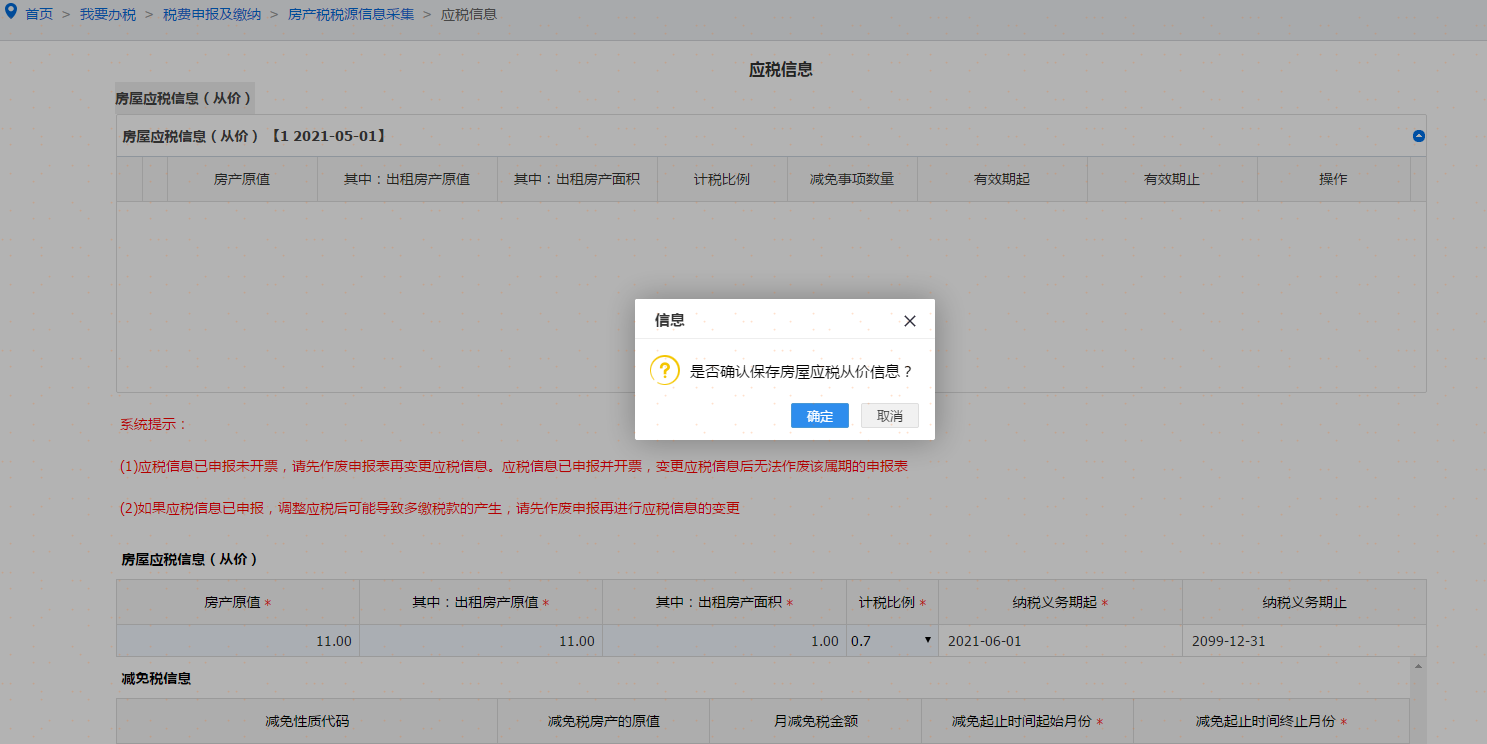Click the 纳税义务期止 date field 2099-12-31
The image size is (1487, 744).
[1303, 641]
